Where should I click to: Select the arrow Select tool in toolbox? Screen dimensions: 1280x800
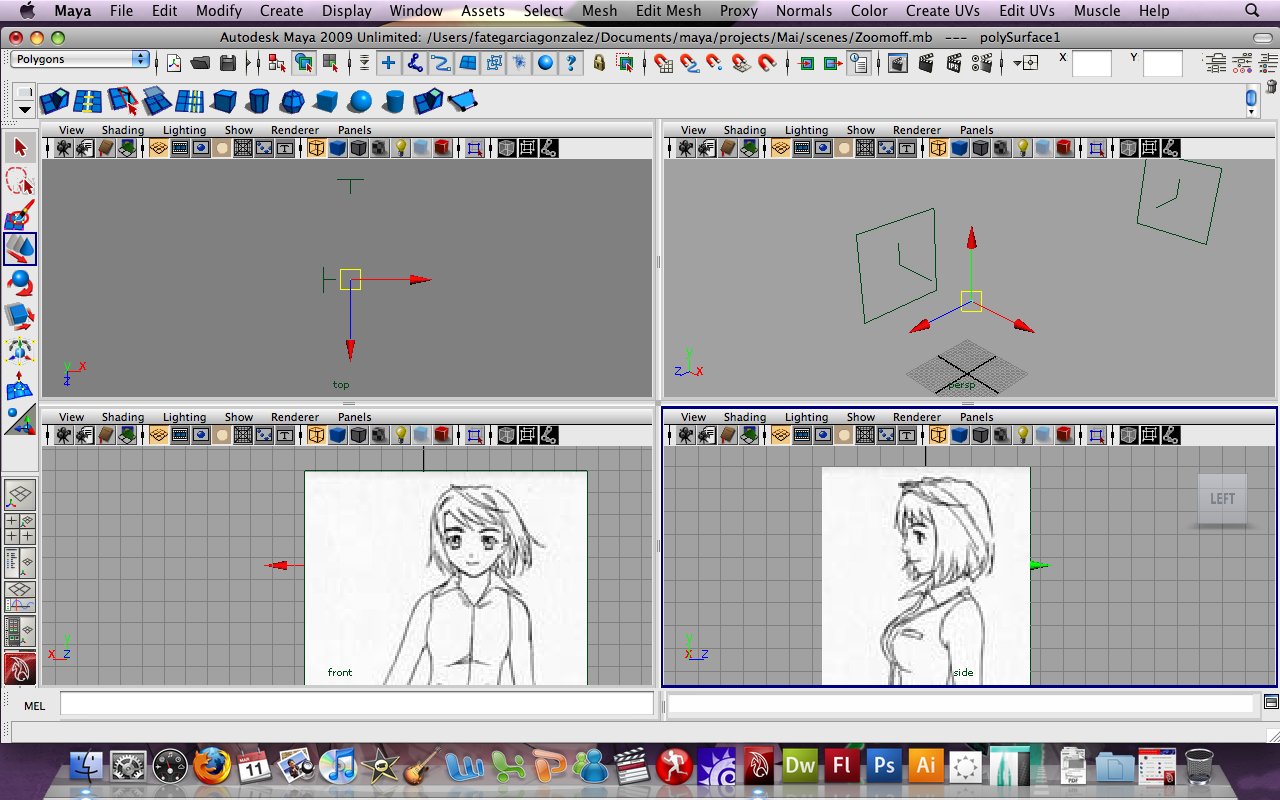coord(20,148)
